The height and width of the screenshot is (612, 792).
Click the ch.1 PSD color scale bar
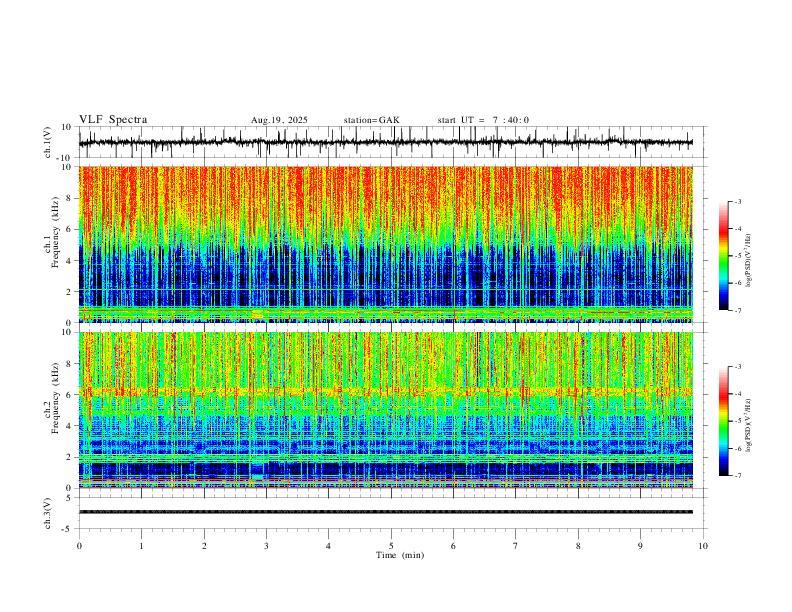(723, 256)
